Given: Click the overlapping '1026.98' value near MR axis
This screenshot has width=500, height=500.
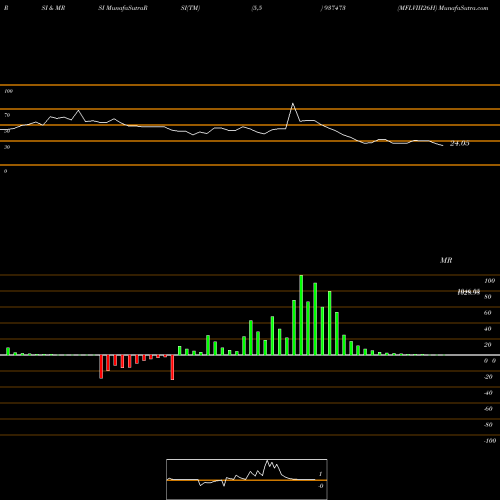Looking at the screenshot, I should click(469, 292).
